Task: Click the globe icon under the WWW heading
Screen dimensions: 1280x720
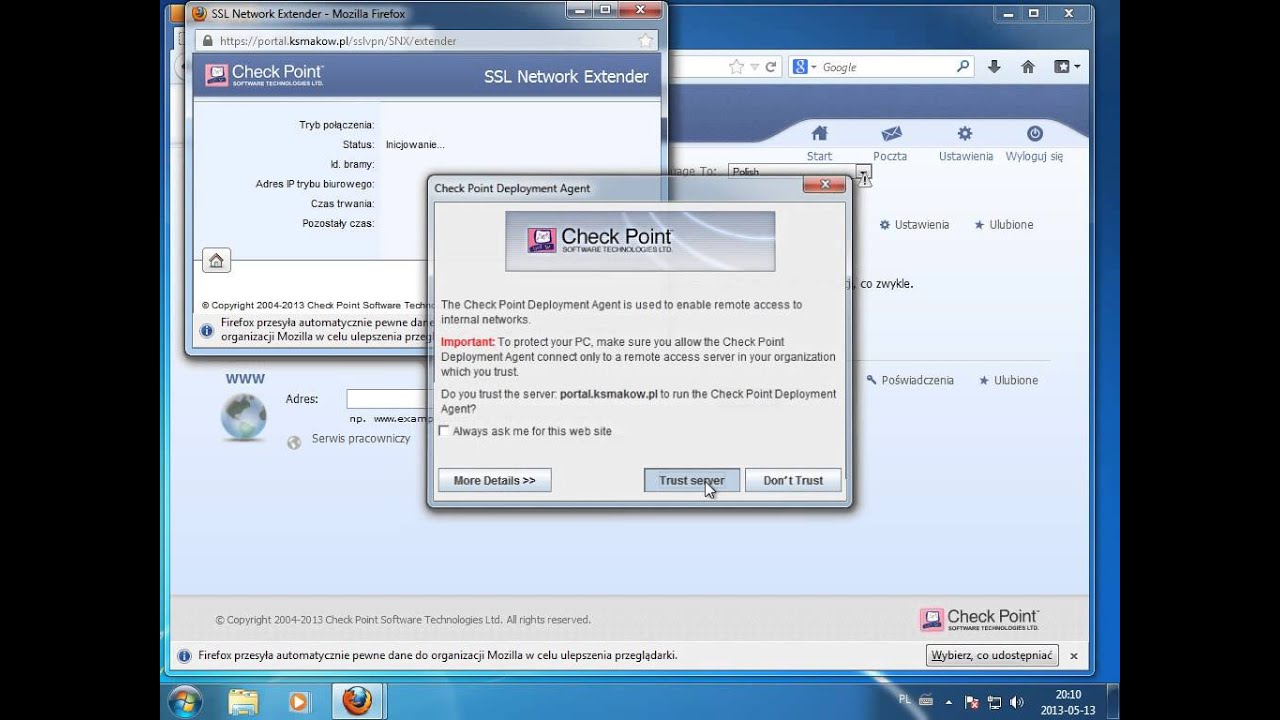Action: (243, 417)
